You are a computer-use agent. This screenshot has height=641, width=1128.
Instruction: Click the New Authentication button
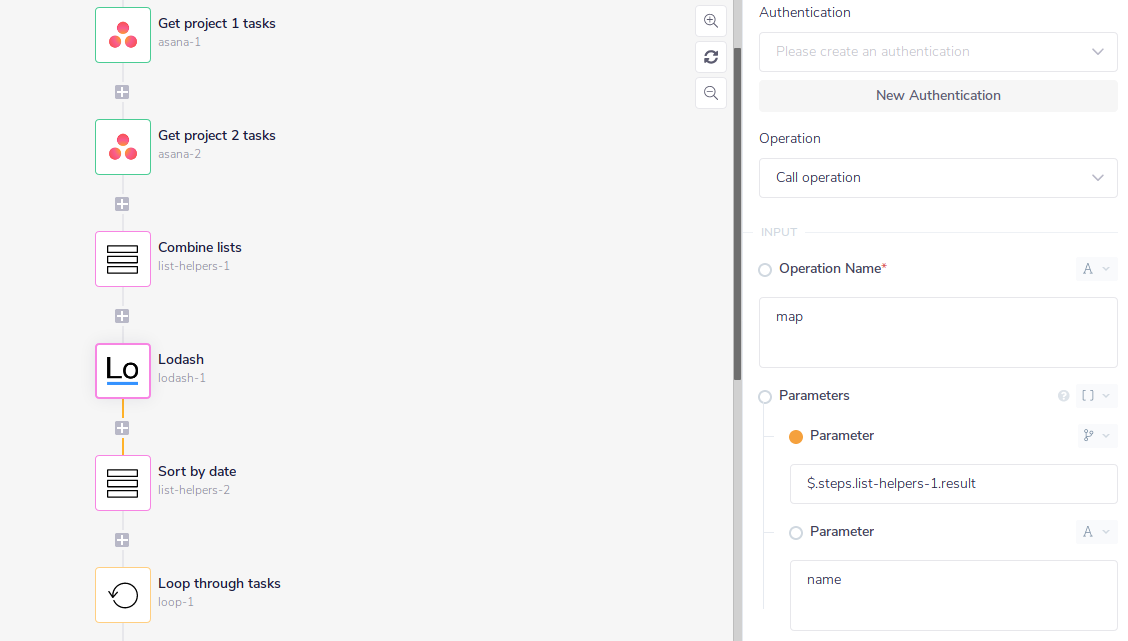point(938,95)
